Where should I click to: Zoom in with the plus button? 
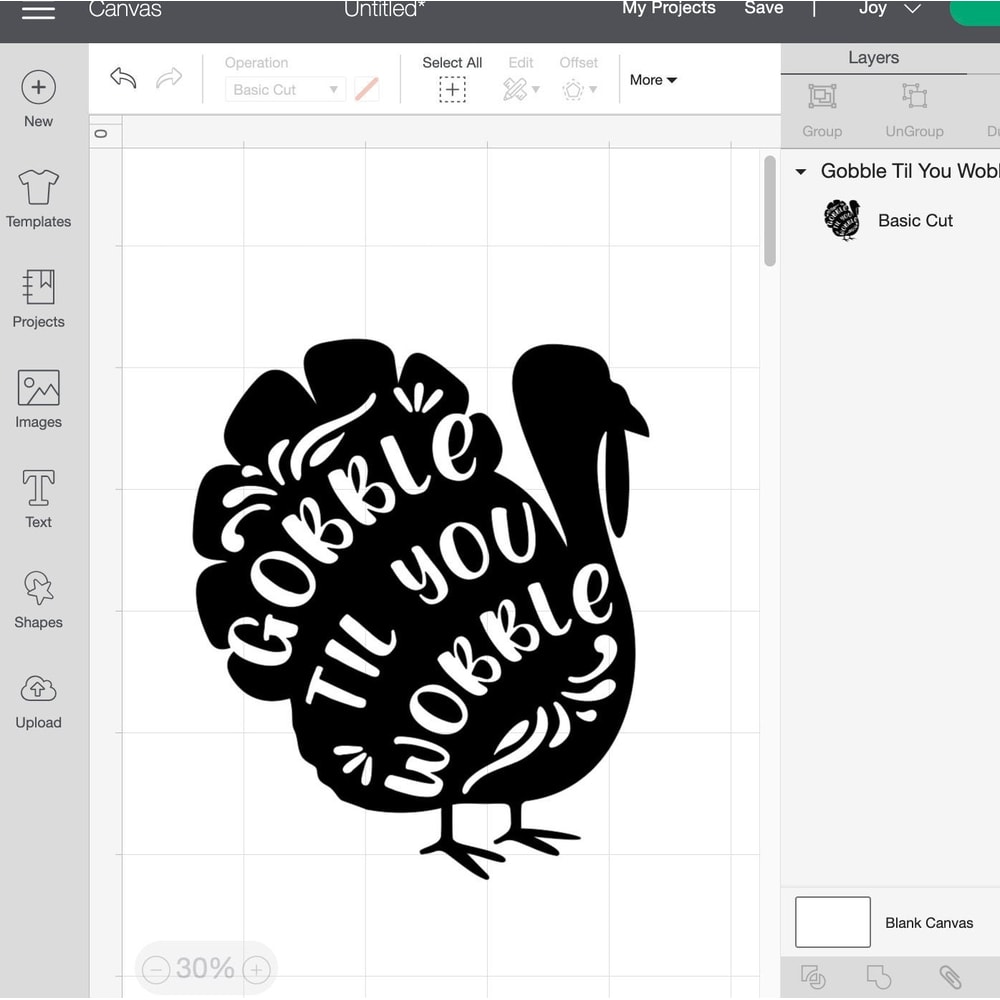coord(255,968)
